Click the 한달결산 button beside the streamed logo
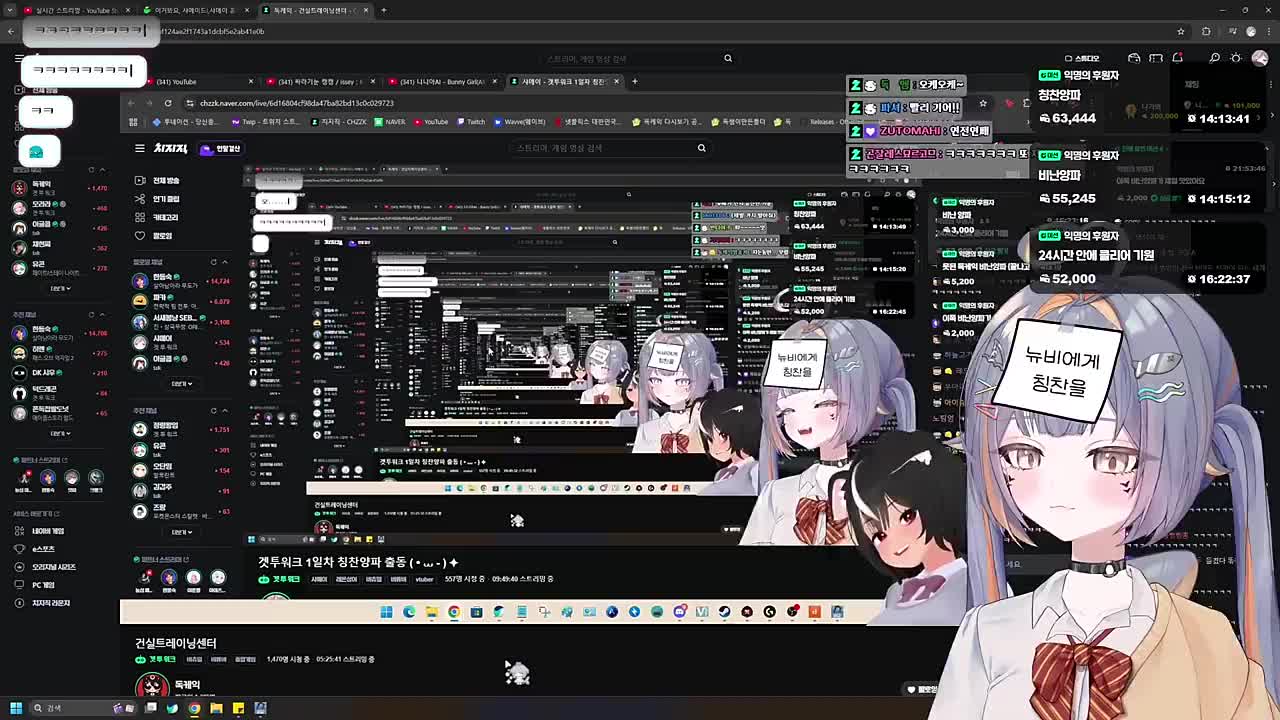This screenshot has height=720, width=1280. 222,149
